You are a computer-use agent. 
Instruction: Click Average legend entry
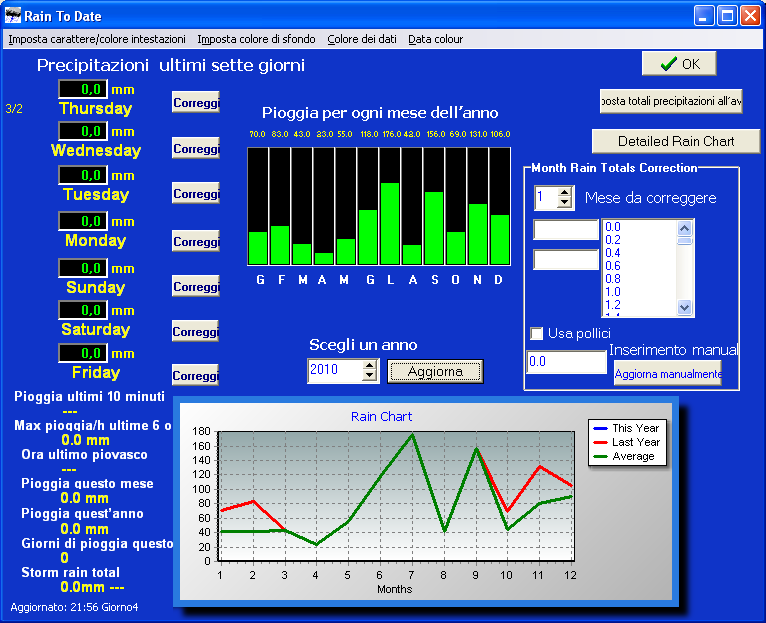(623, 456)
